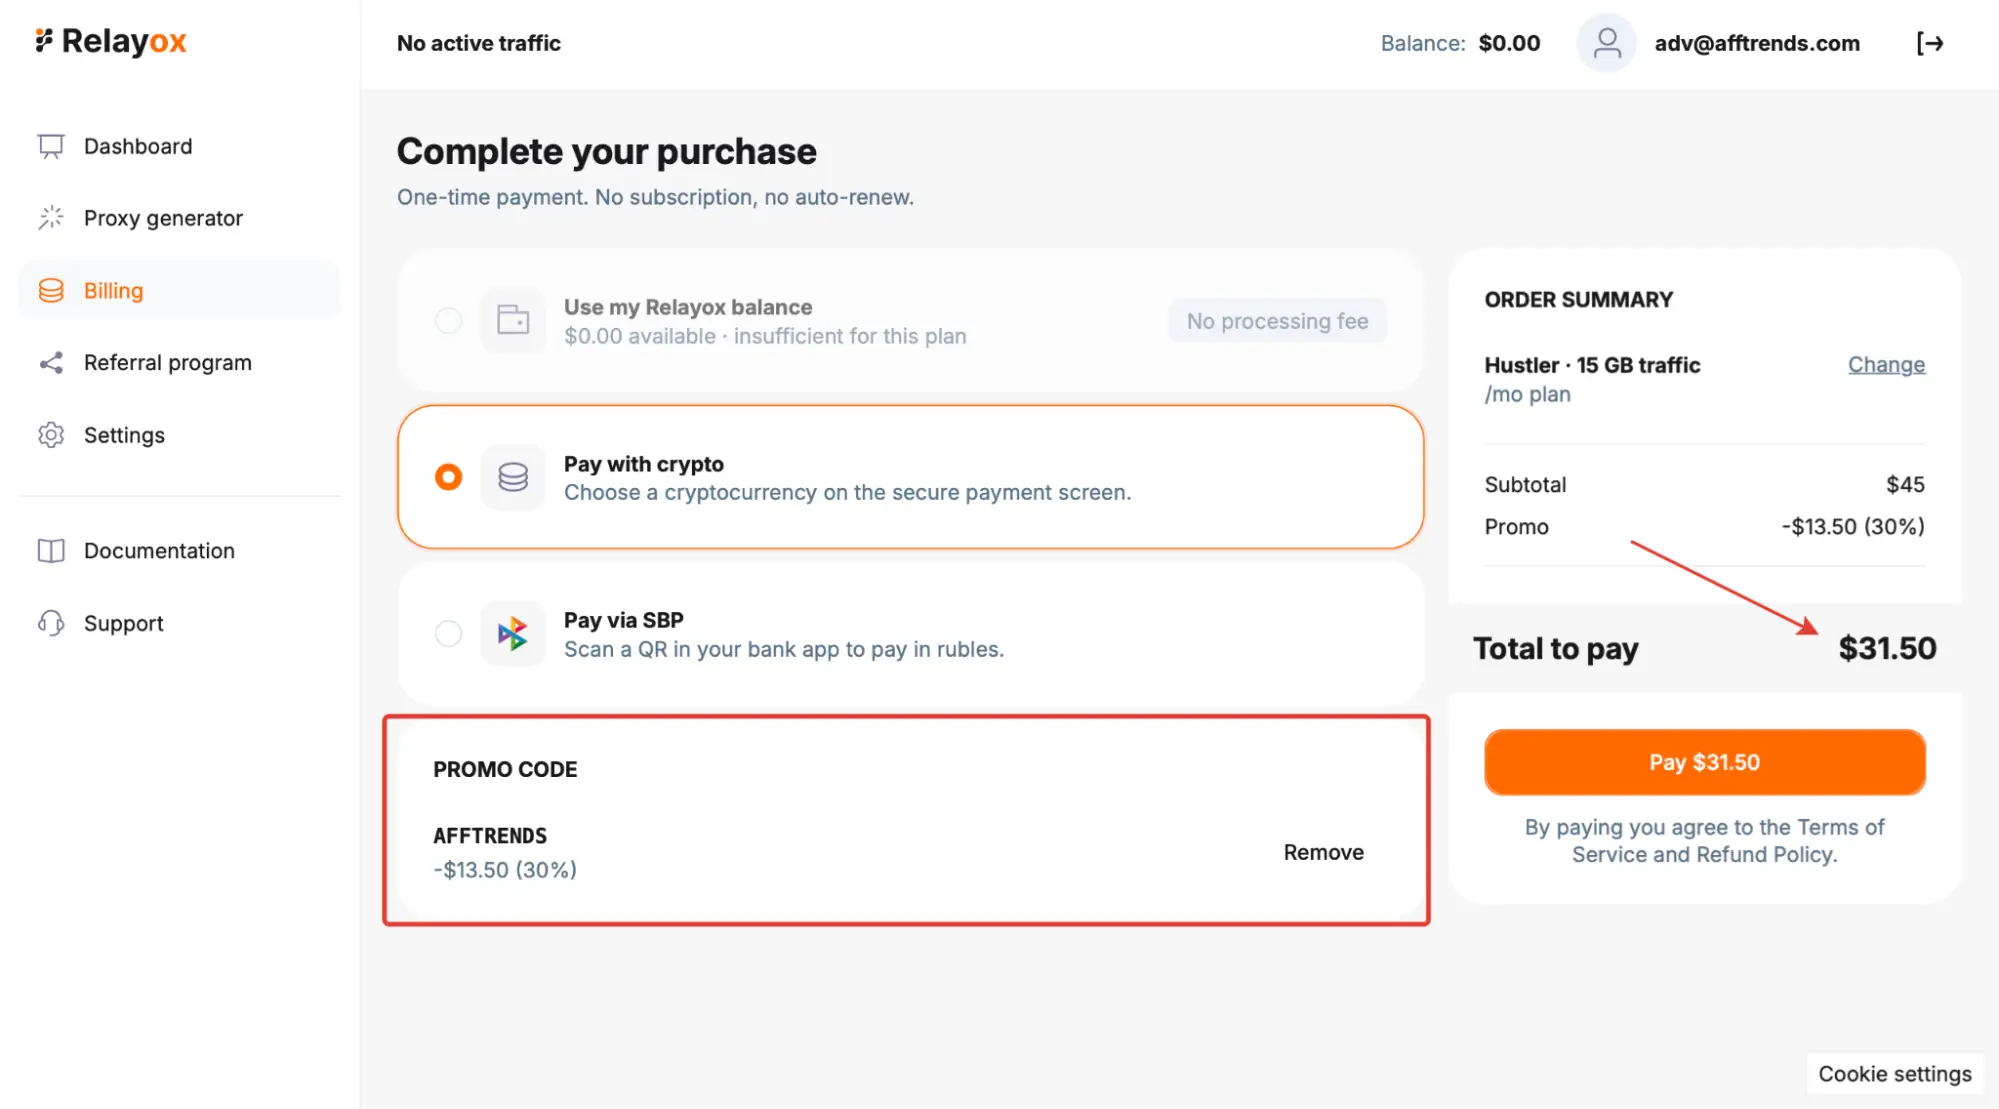The height and width of the screenshot is (1109, 1999).
Task: Click the Relayox logo
Action: tap(111, 41)
